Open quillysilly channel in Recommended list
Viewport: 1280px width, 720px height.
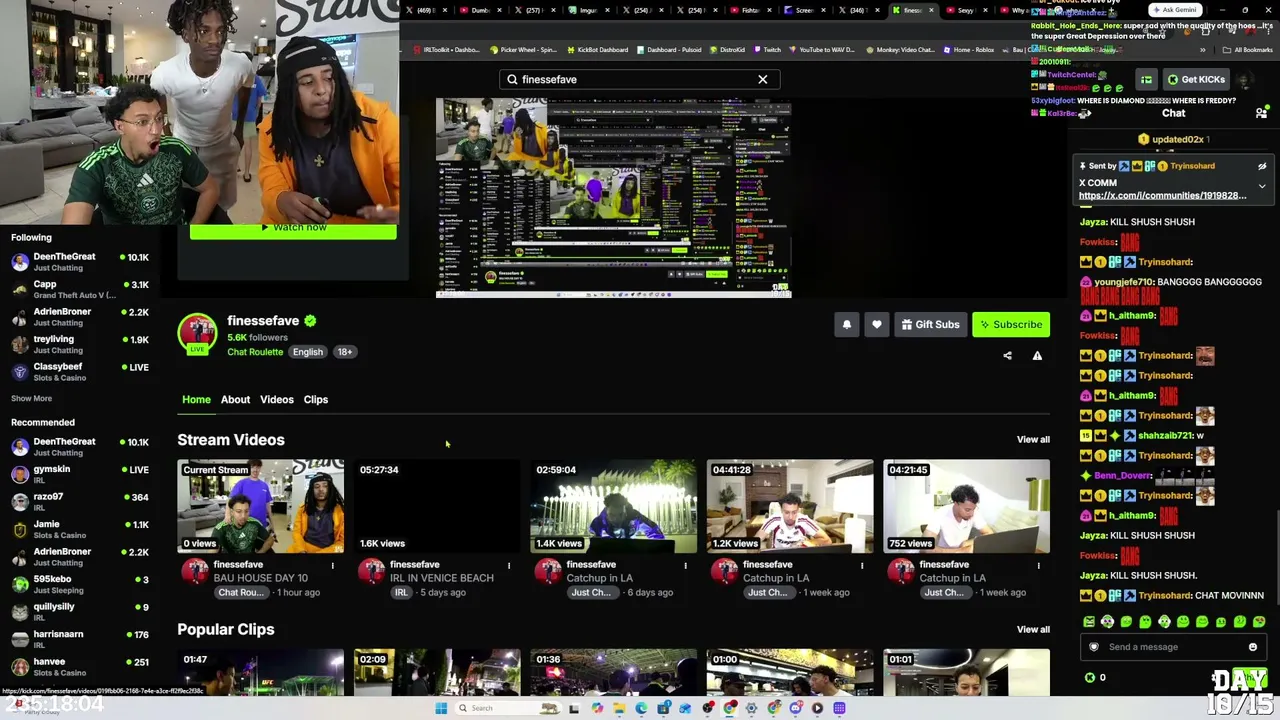(80, 612)
